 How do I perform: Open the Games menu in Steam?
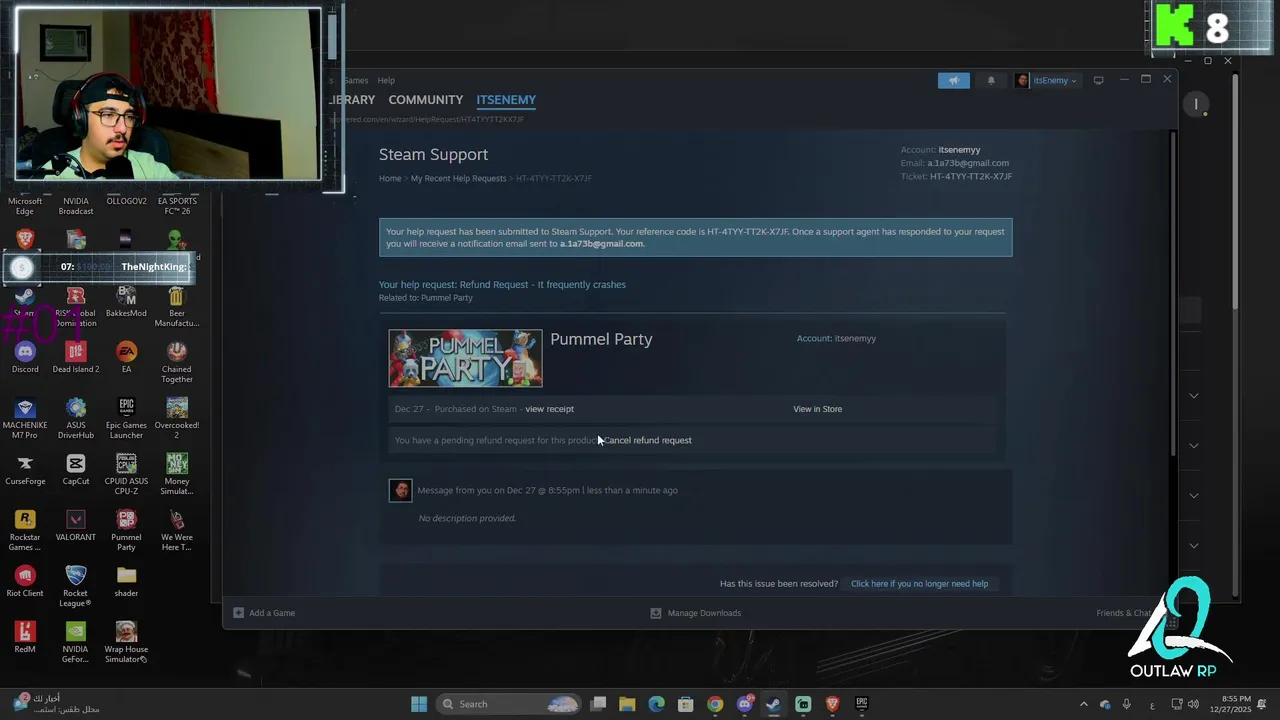tap(357, 80)
